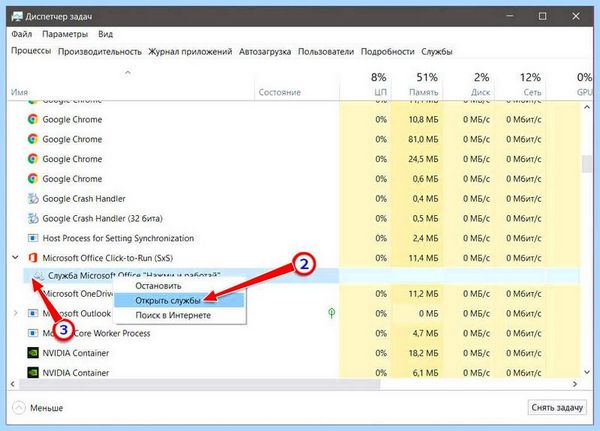Expand the Microsoft Outlook process group
Screen dimensions: 600x431
(x=15, y=313)
